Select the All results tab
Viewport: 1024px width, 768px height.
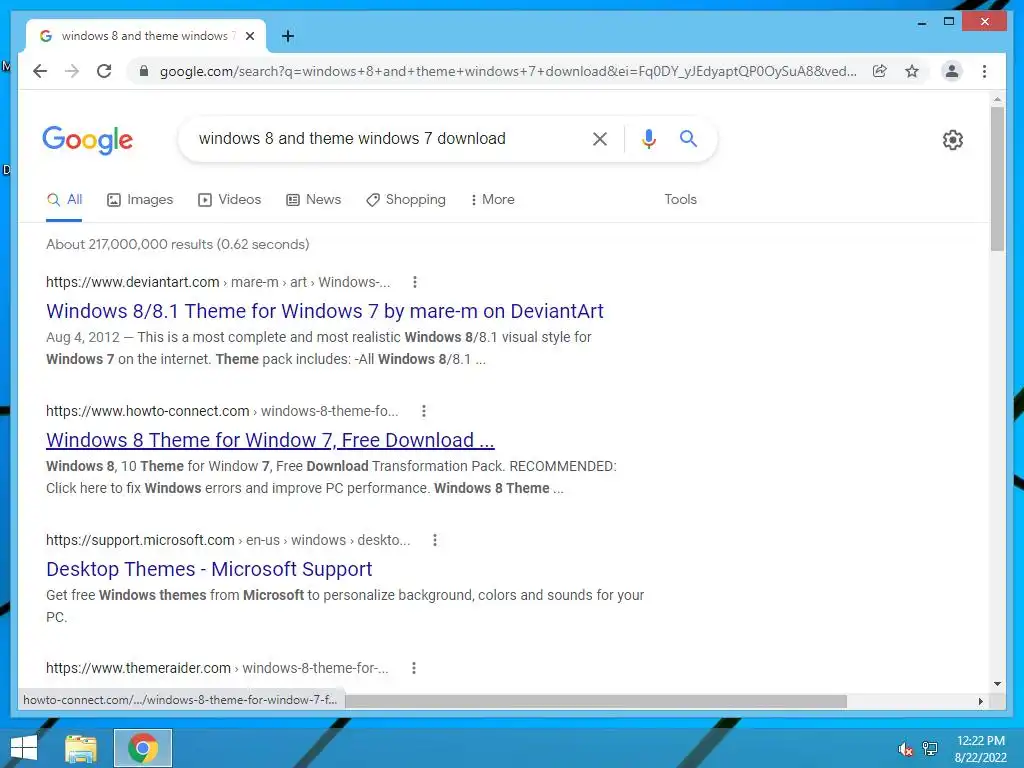click(64, 200)
